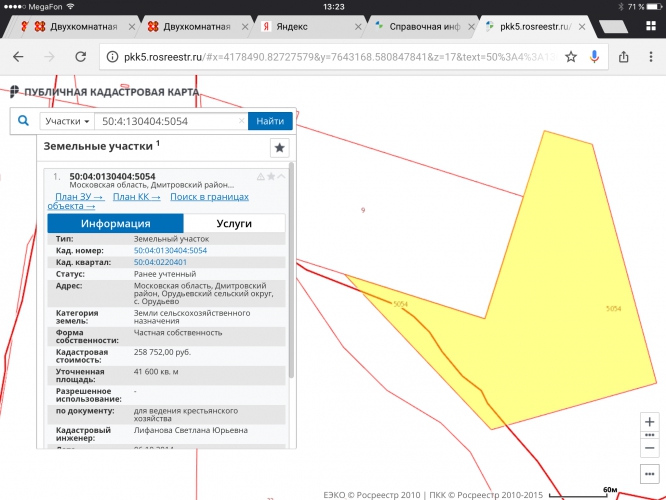
Task: Click battery indicator in status bar
Action: pyautogui.click(x=654, y=7)
